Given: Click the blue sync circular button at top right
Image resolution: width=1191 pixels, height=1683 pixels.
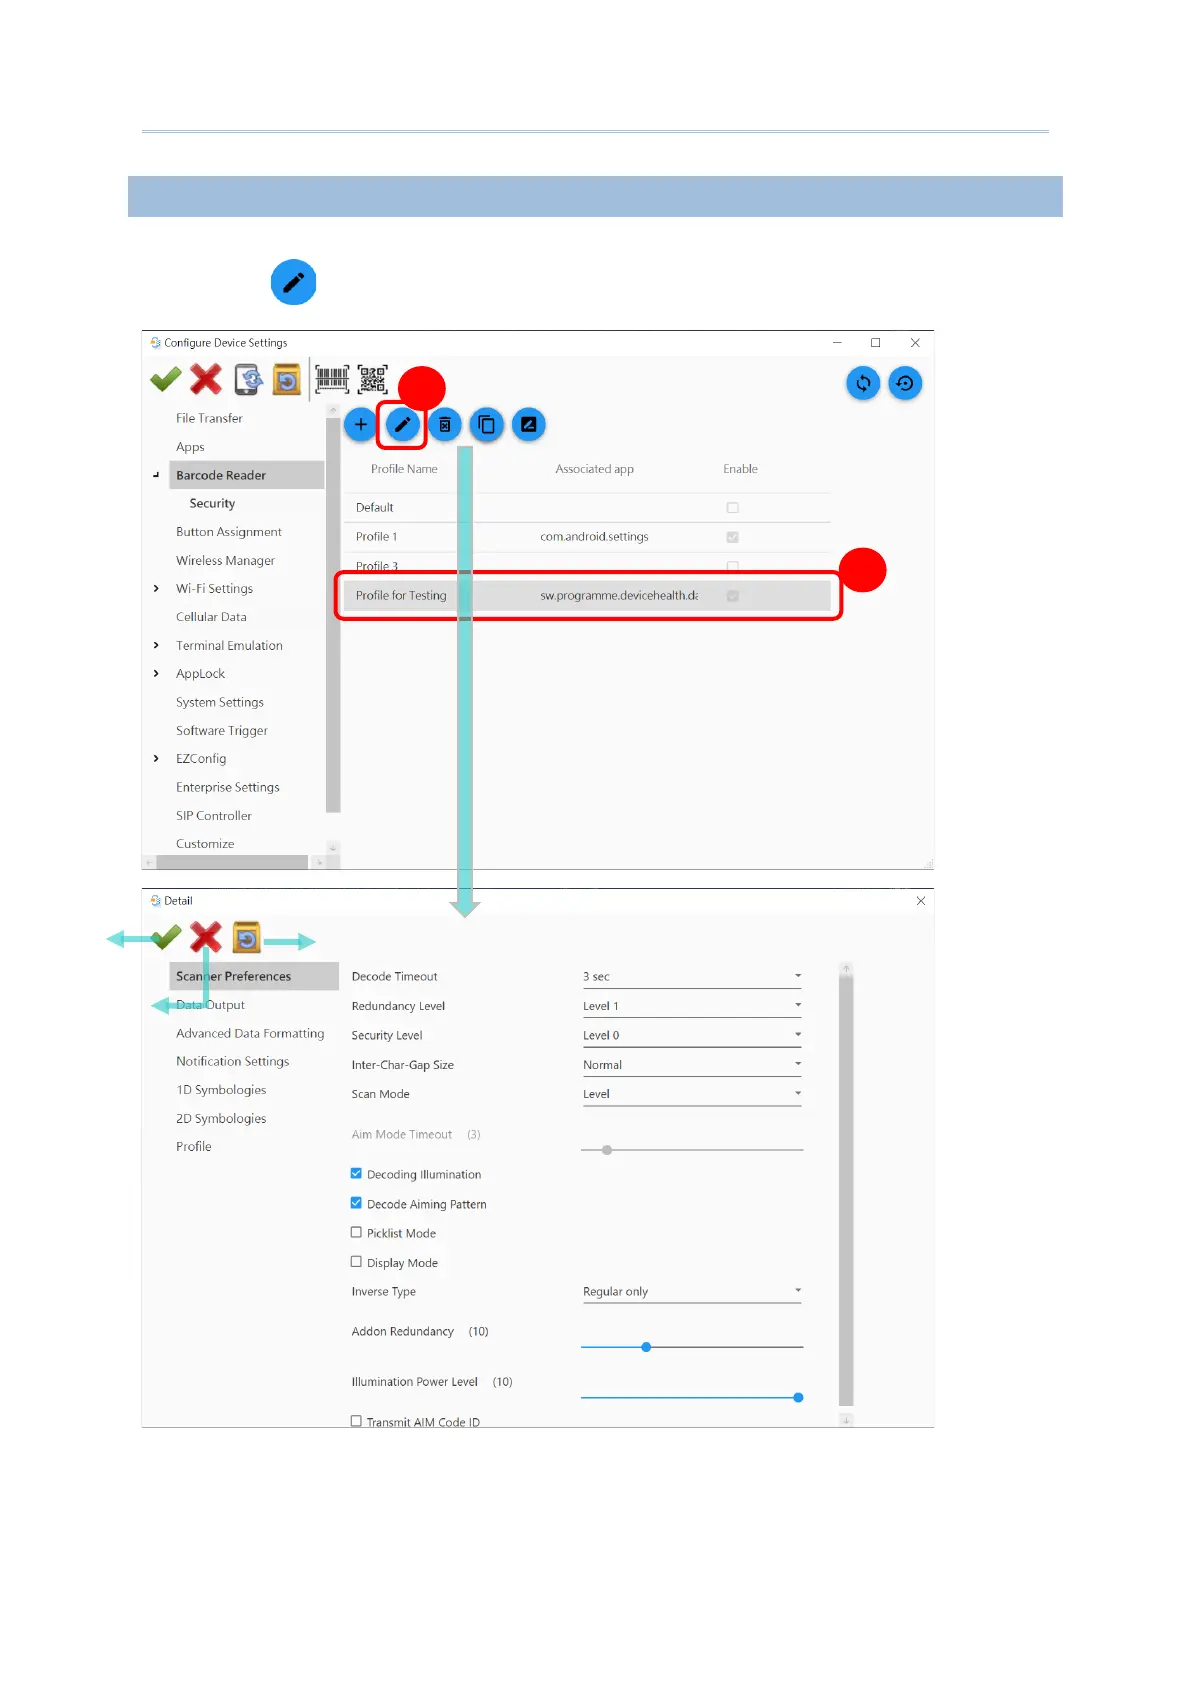Looking at the screenshot, I should click(x=863, y=383).
